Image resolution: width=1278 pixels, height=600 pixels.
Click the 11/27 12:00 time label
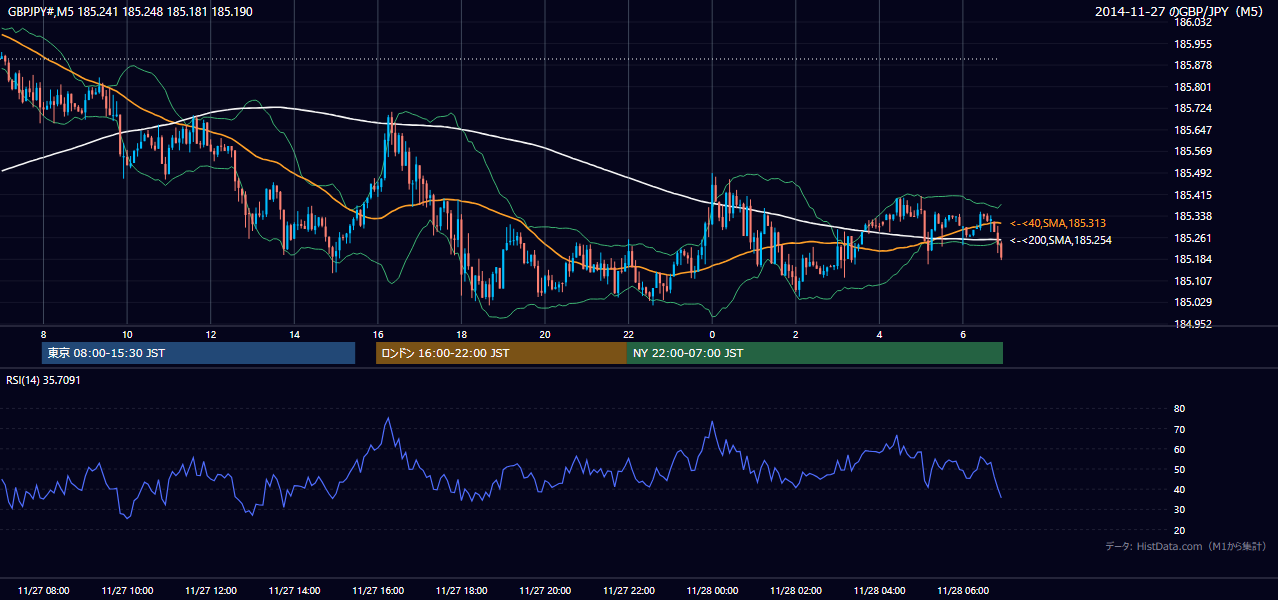click(211, 591)
